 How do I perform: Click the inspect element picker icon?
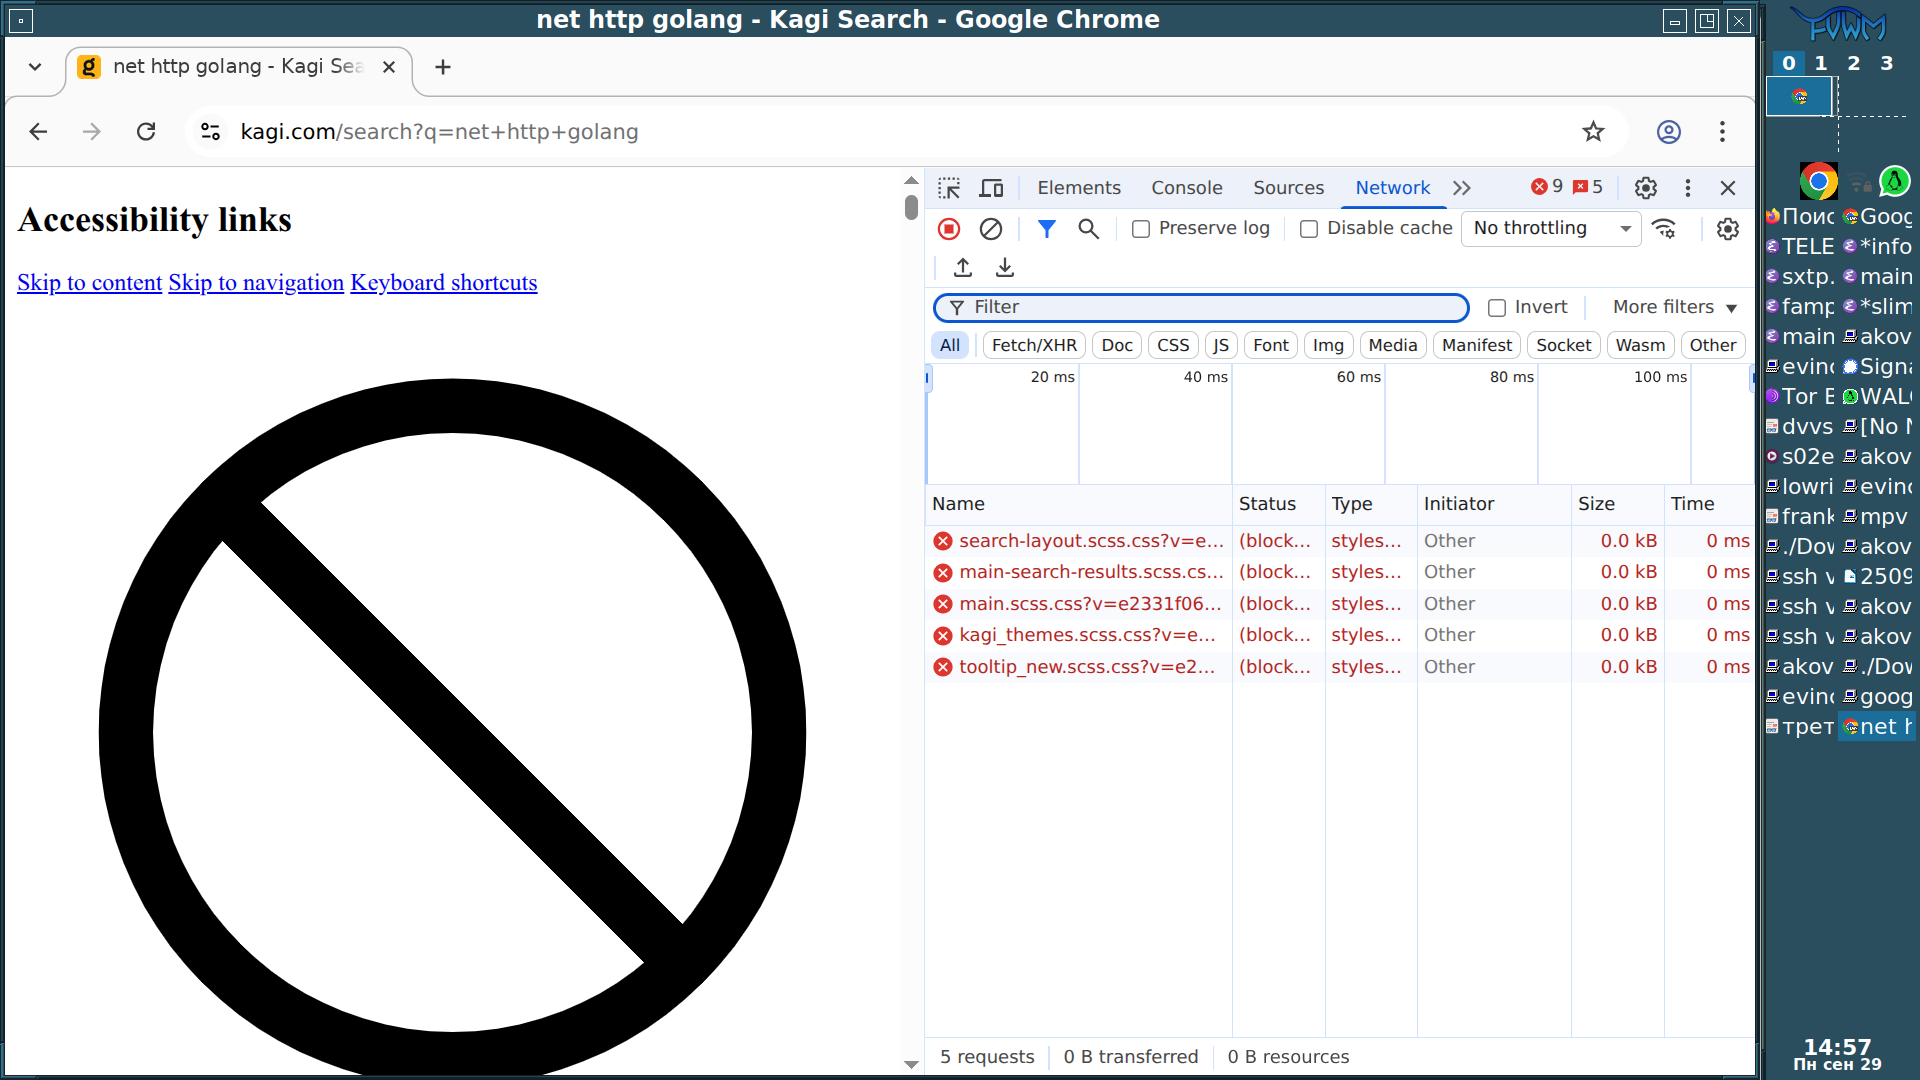pos(948,188)
